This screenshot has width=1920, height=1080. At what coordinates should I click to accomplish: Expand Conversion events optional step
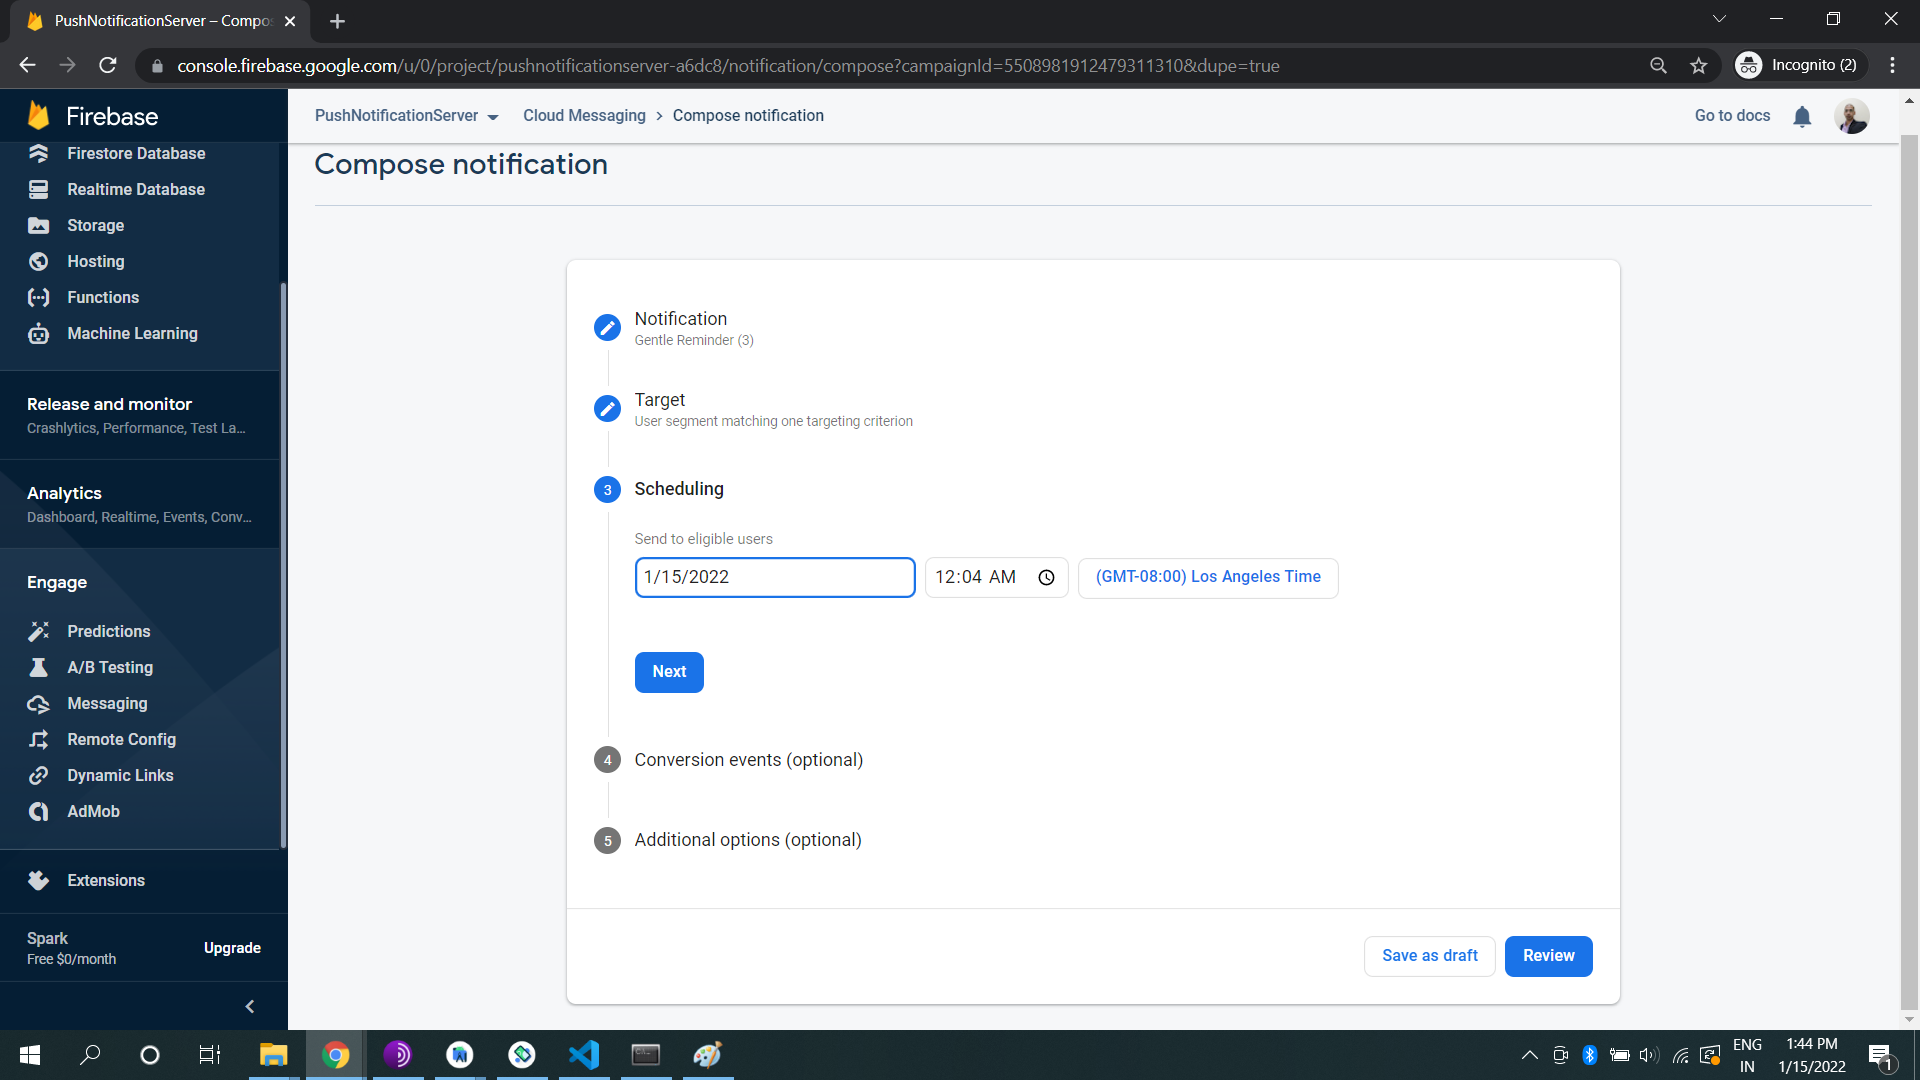point(748,760)
